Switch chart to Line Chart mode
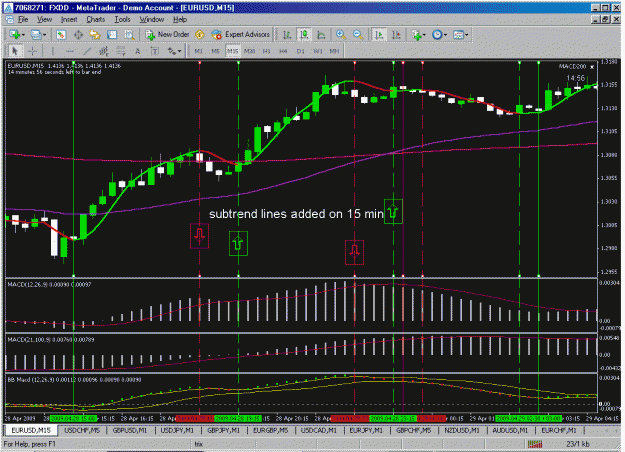 pyautogui.click(x=321, y=35)
